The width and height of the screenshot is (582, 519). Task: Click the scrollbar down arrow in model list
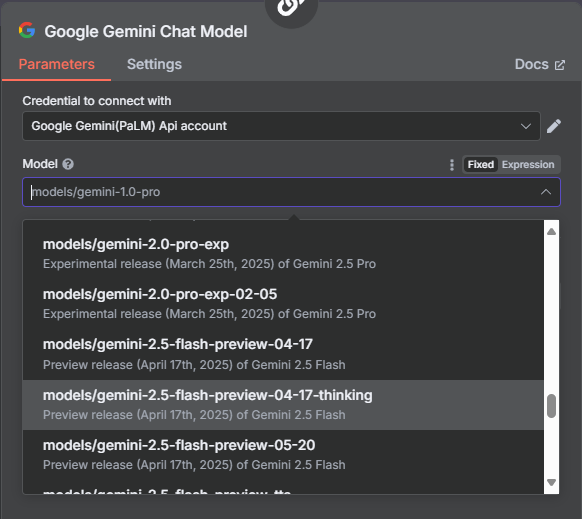click(x=551, y=482)
